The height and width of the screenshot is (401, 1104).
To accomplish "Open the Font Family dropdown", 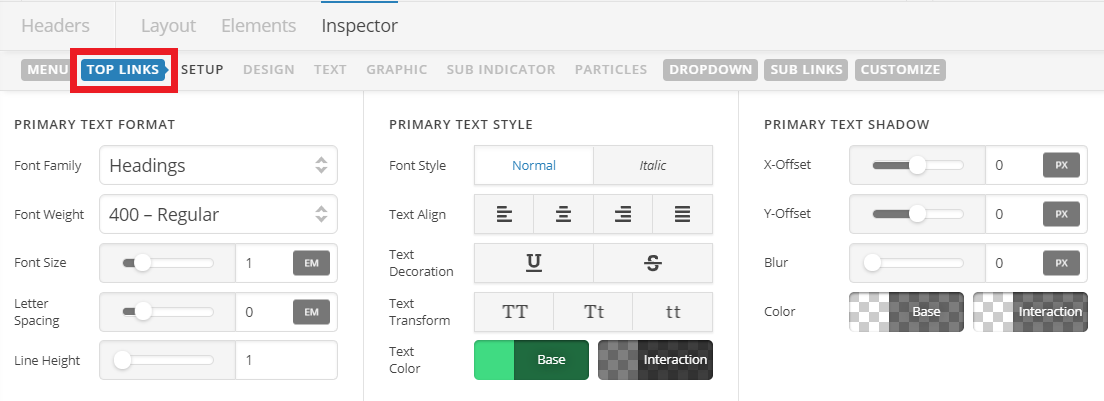I will 218,165.
